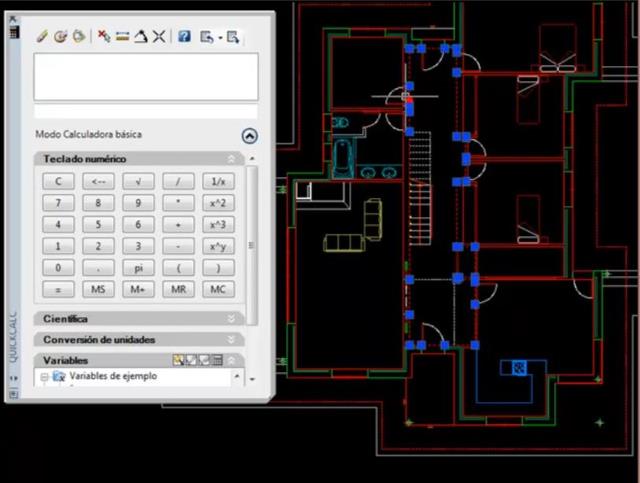Collapse the basic calculator mode with round chevron
This screenshot has height=483, width=640.
(249, 136)
